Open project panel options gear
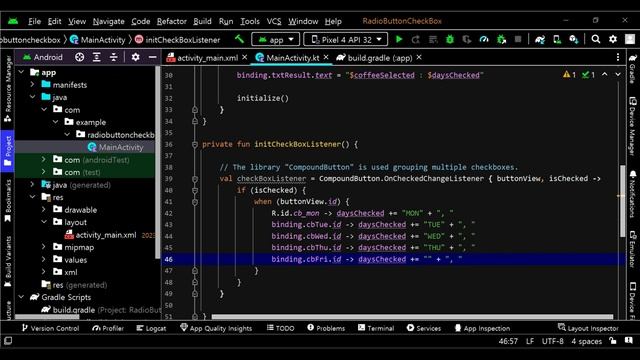The height and width of the screenshot is (360, 640). click(136, 57)
